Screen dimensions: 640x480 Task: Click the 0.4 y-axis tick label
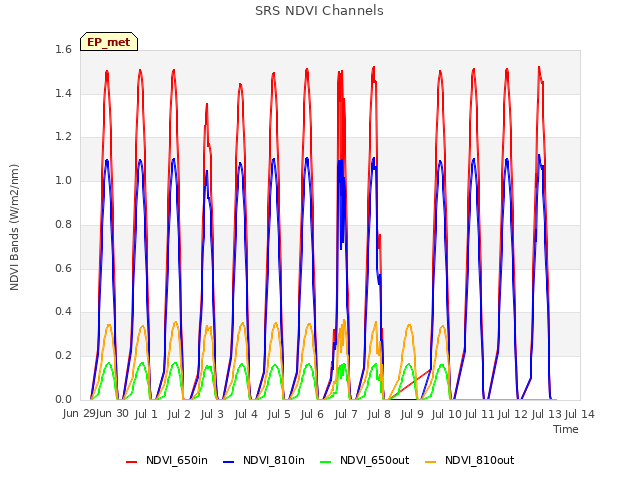63,312
